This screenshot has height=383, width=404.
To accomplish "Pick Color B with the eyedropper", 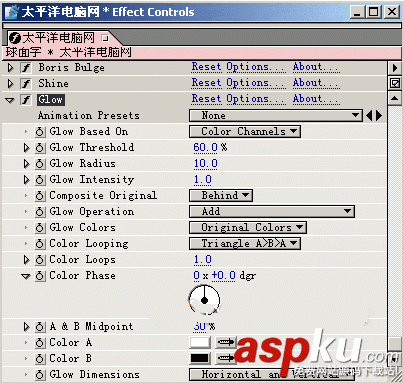I will (x=226, y=358).
